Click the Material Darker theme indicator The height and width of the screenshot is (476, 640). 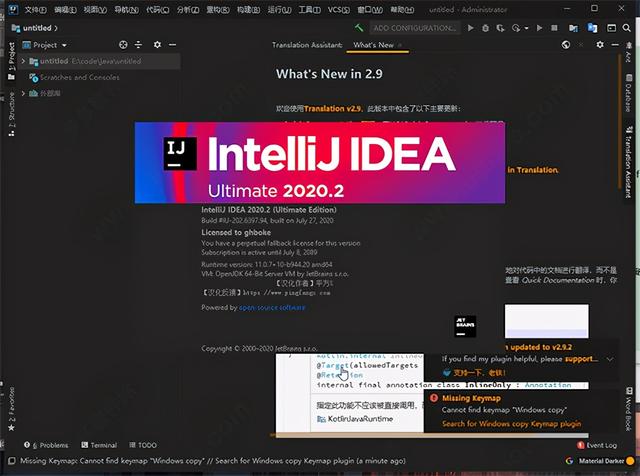click(x=601, y=461)
